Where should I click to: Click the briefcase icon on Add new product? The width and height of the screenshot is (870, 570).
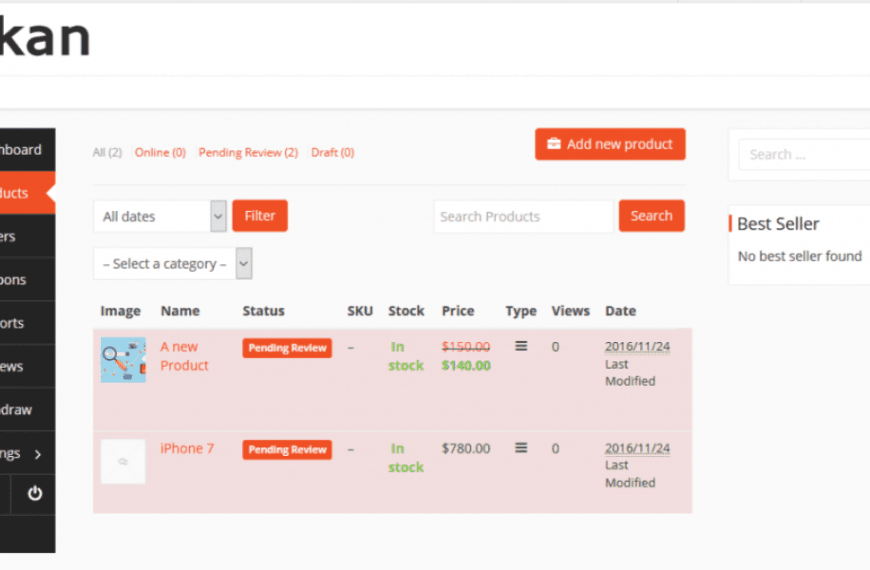click(553, 144)
